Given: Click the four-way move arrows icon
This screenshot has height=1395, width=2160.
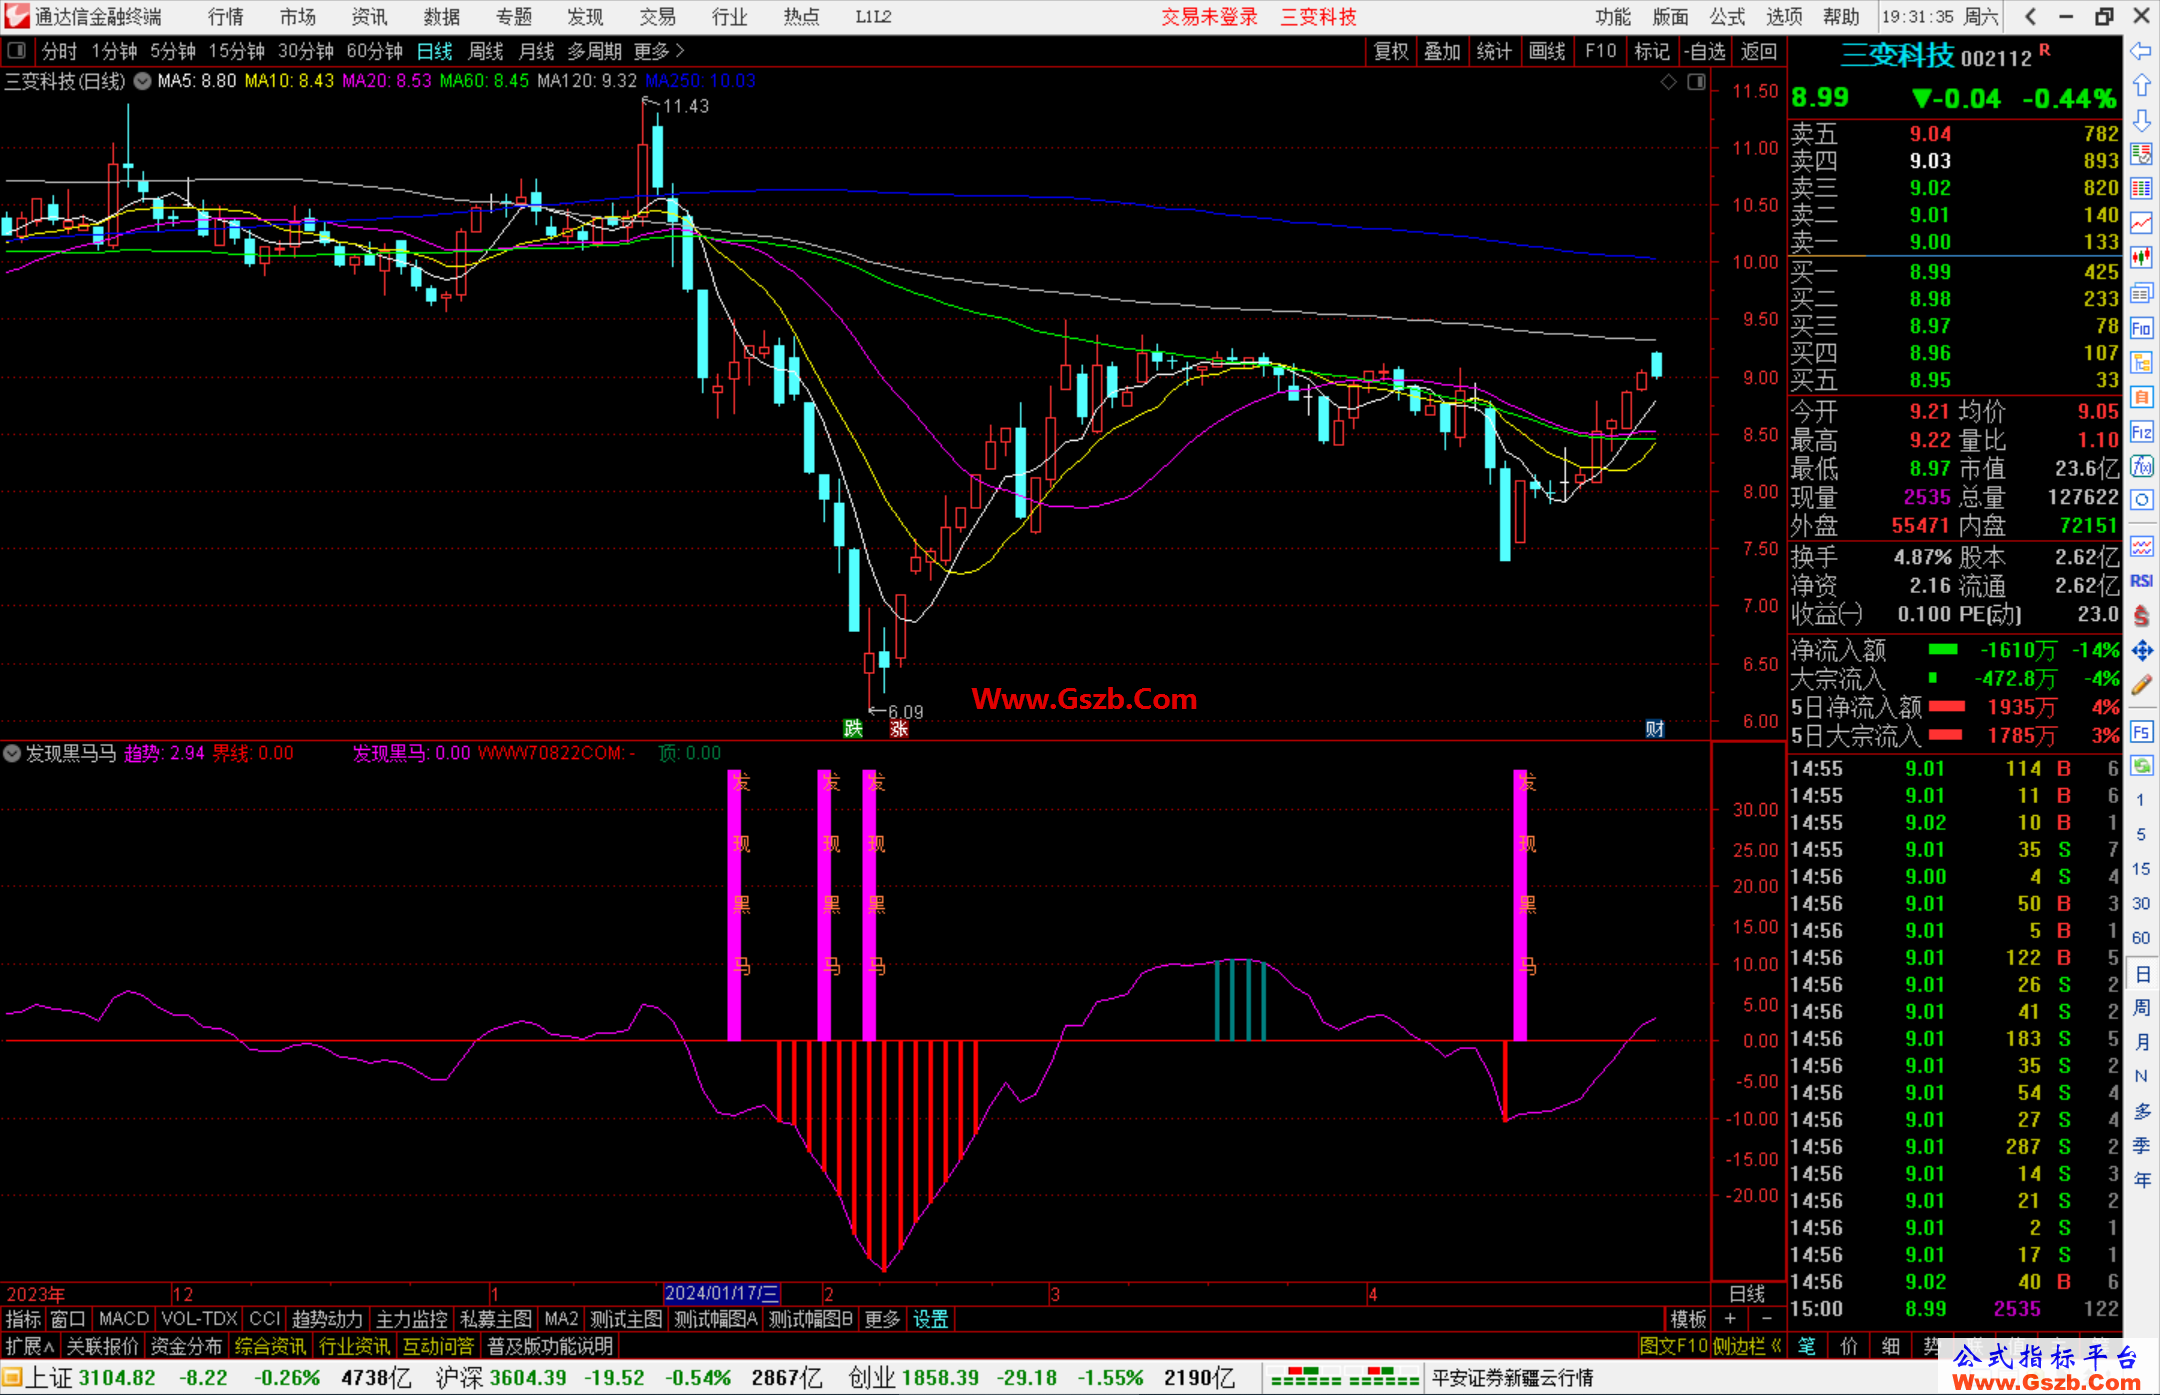Looking at the screenshot, I should [x=2141, y=650].
